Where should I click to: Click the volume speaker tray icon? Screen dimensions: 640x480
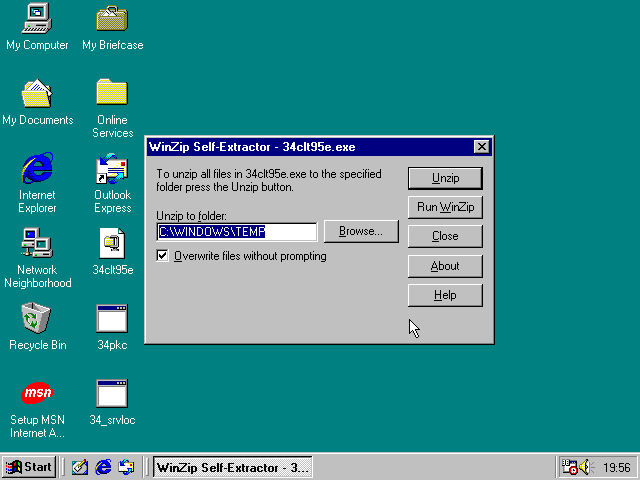pyautogui.click(x=586, y=467)
